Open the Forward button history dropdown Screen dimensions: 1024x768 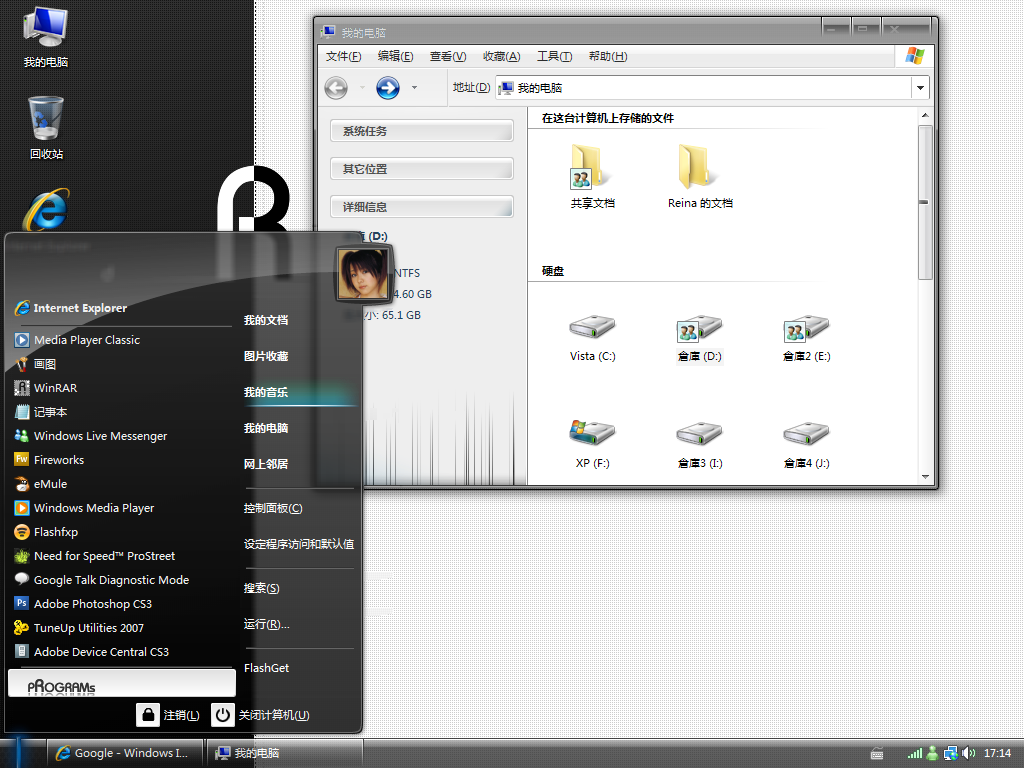(x=414, y=88)
